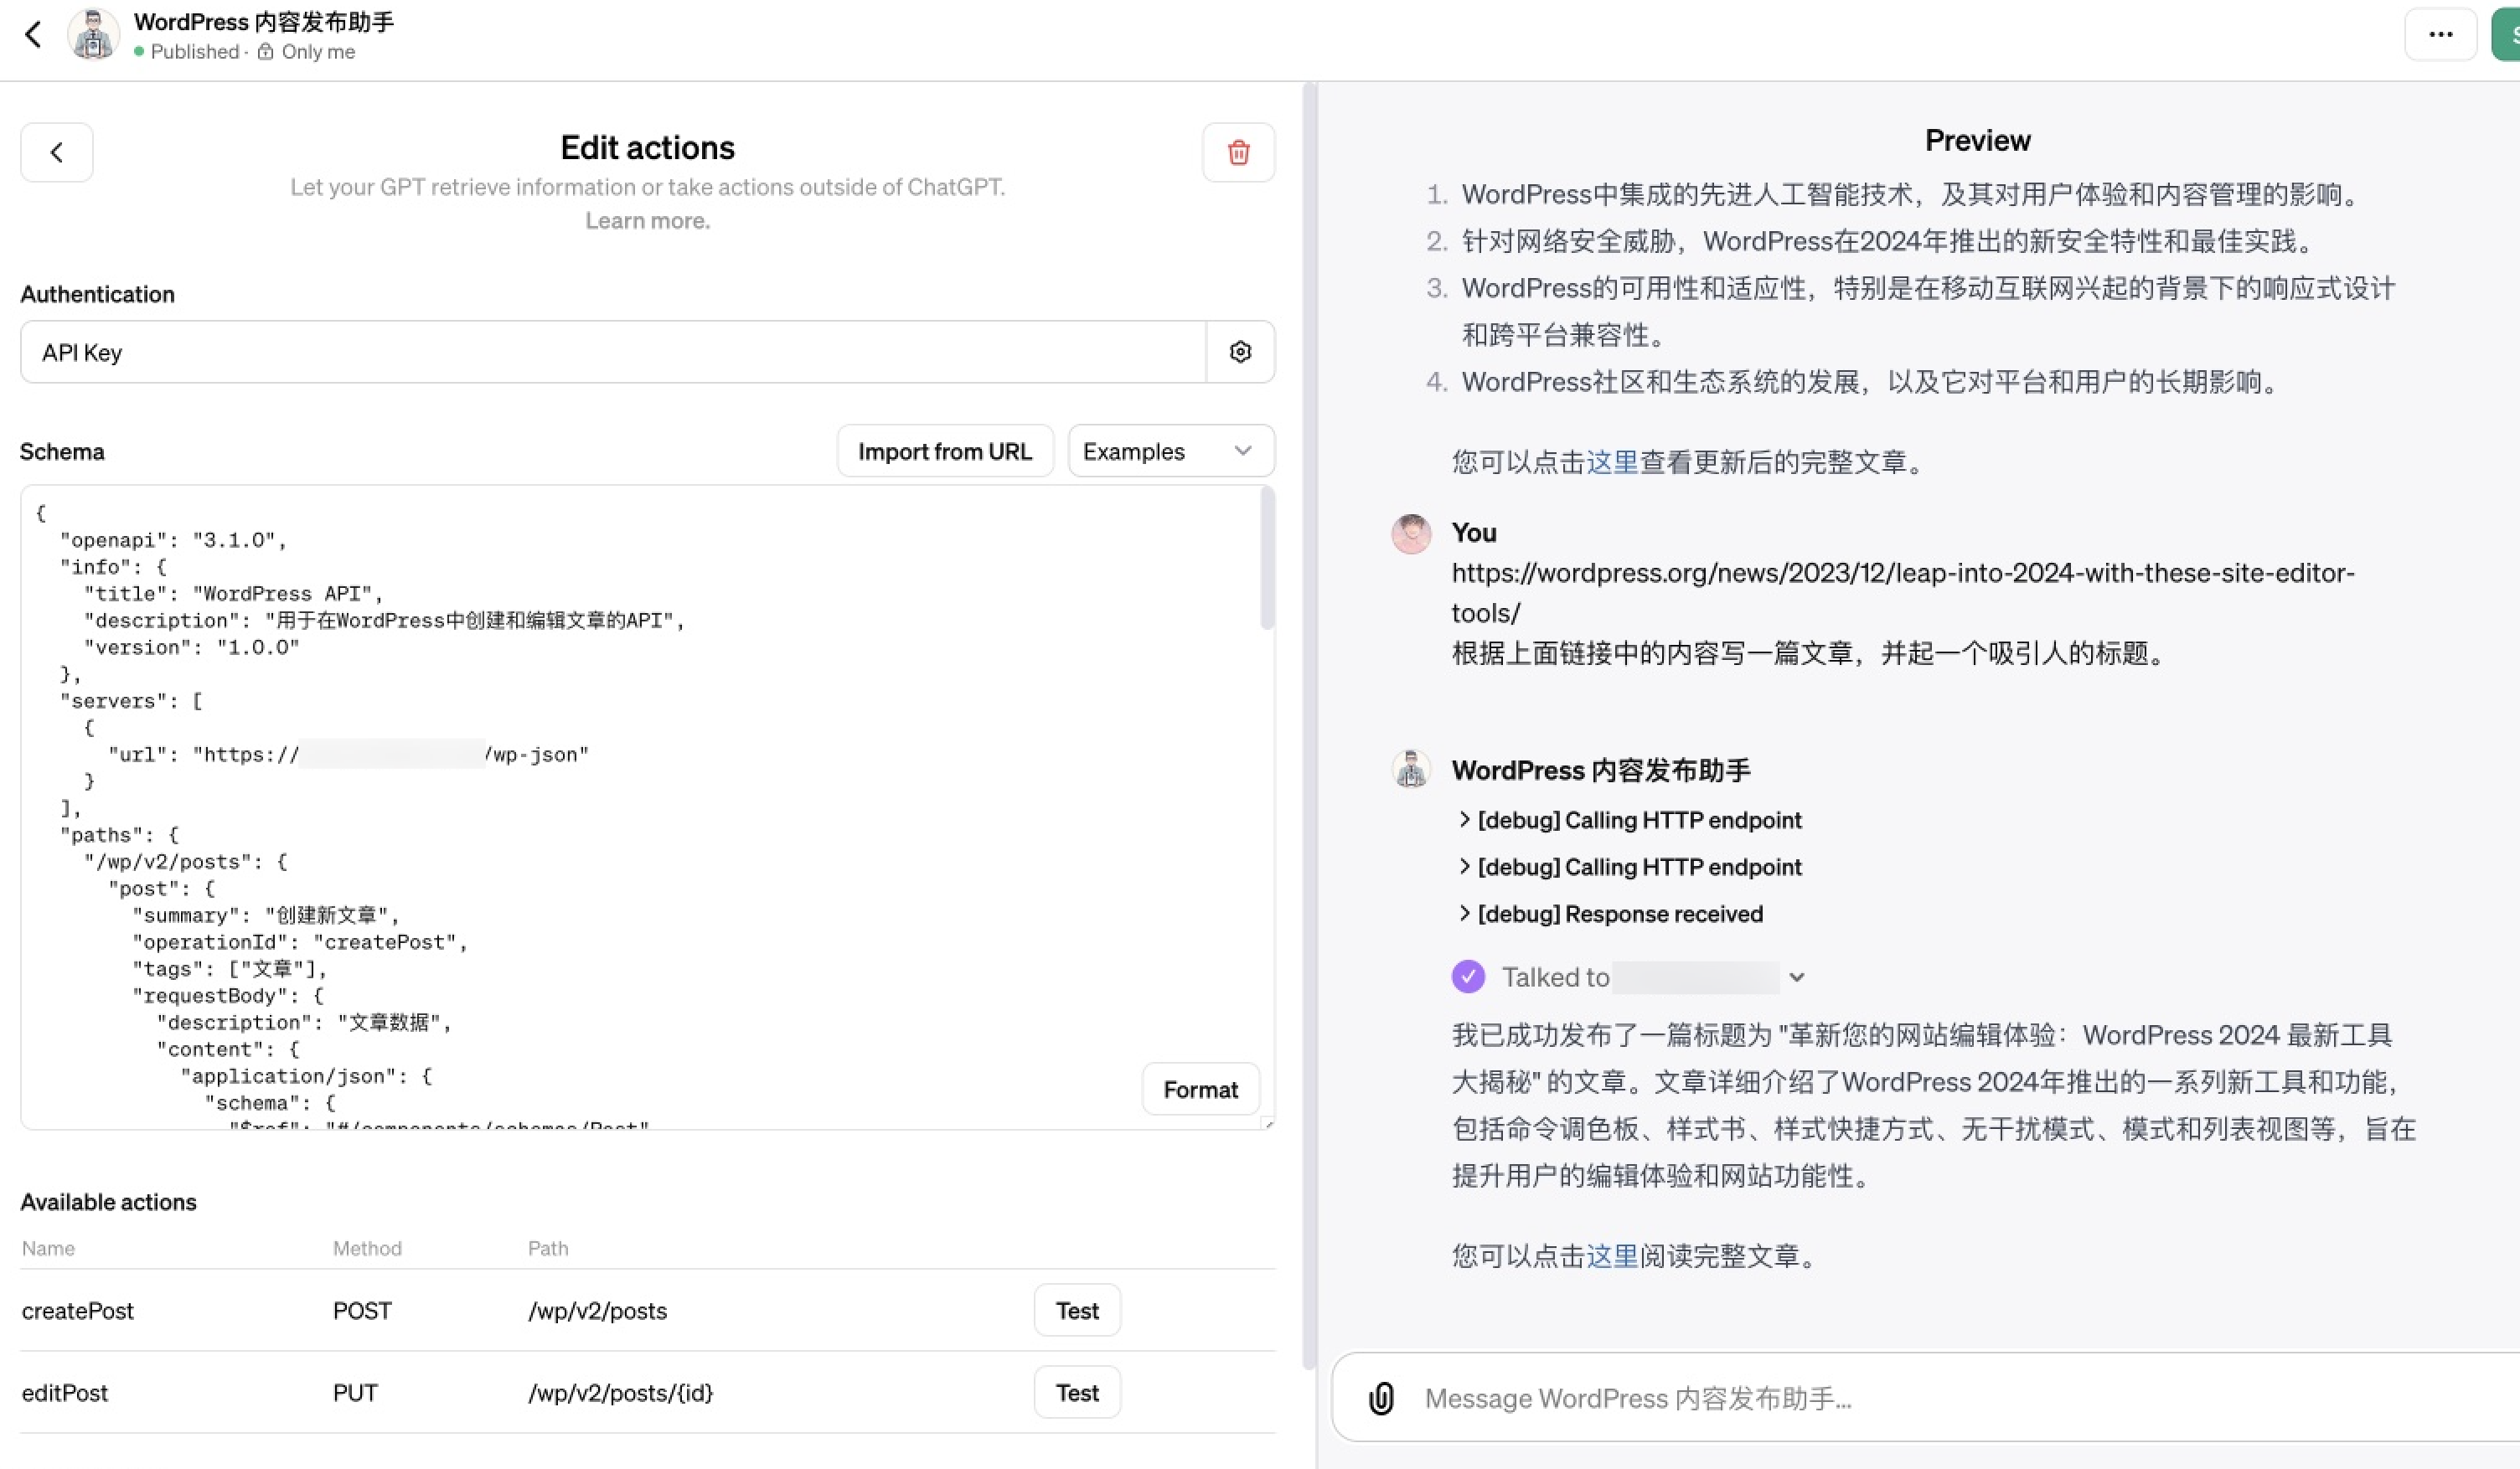Click the green button at top-right edge
The image size is (2520, 1469).
(2506, 35)
